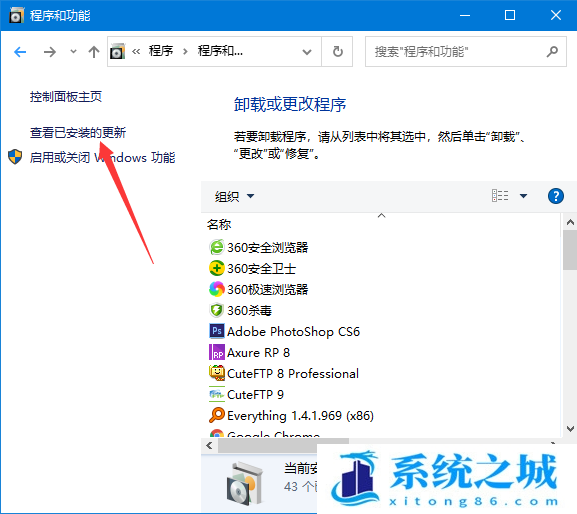Image resolution: width=577 pixels, height=514 pixels.
Task: Minimize the 程序和功能 window
Action: tap(465, 15)
